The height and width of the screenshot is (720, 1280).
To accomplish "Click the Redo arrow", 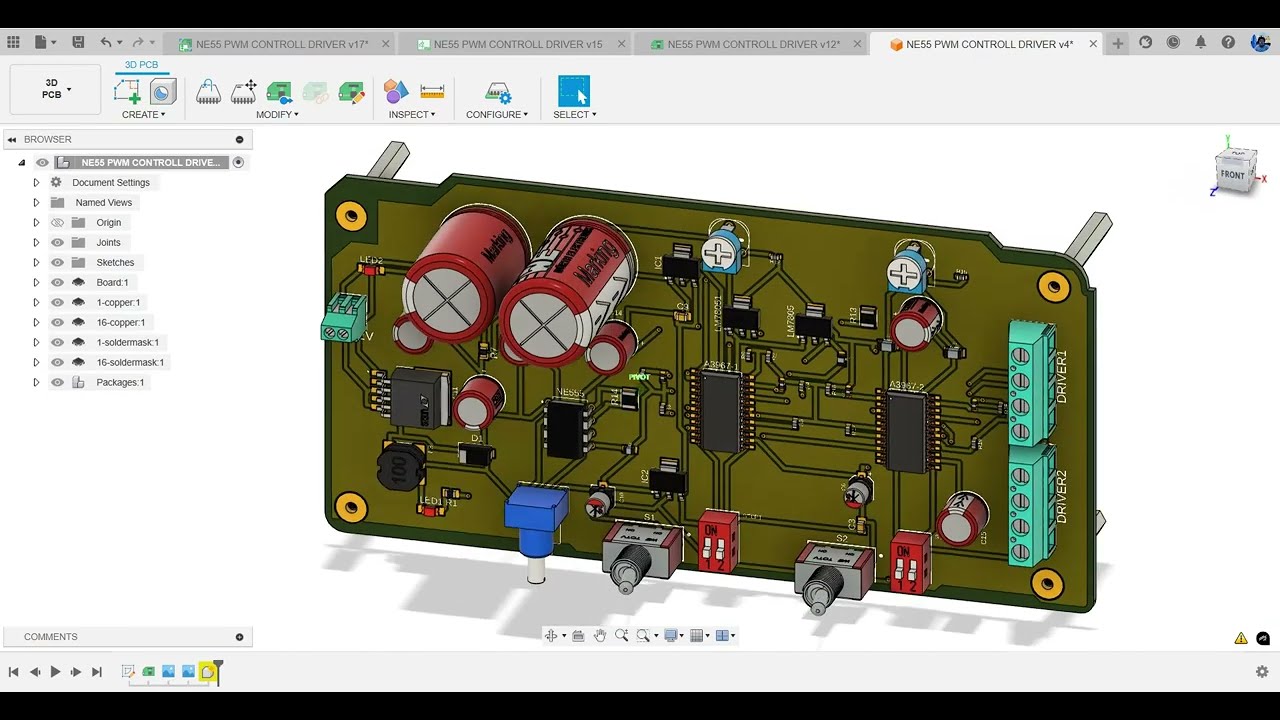I will [x=138, y=43].
